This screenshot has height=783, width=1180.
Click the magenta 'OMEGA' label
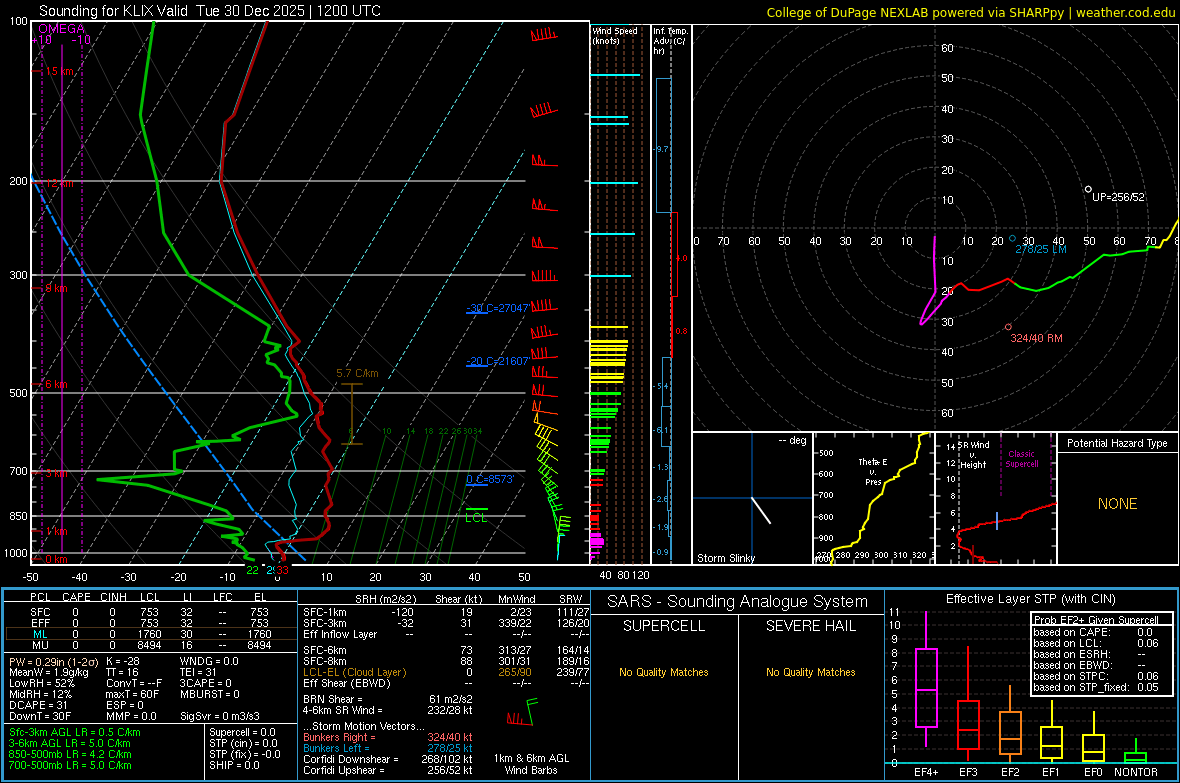pos(61,29)
